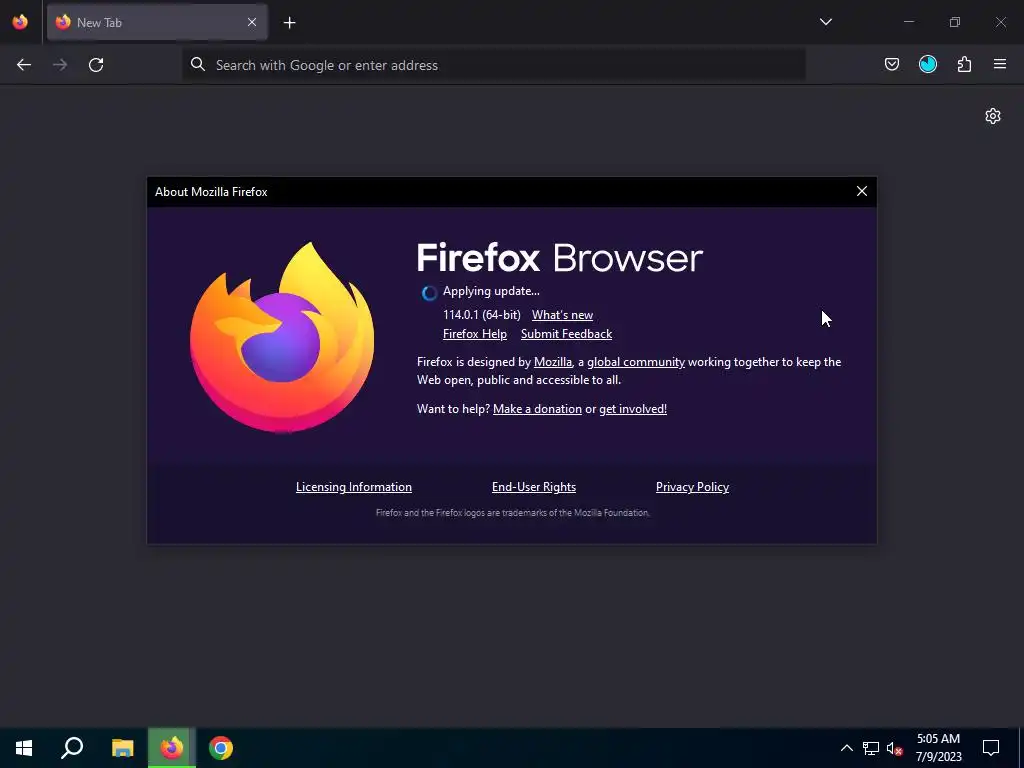Go back one page arrow

pyautogui.click(x=24, y=65)
